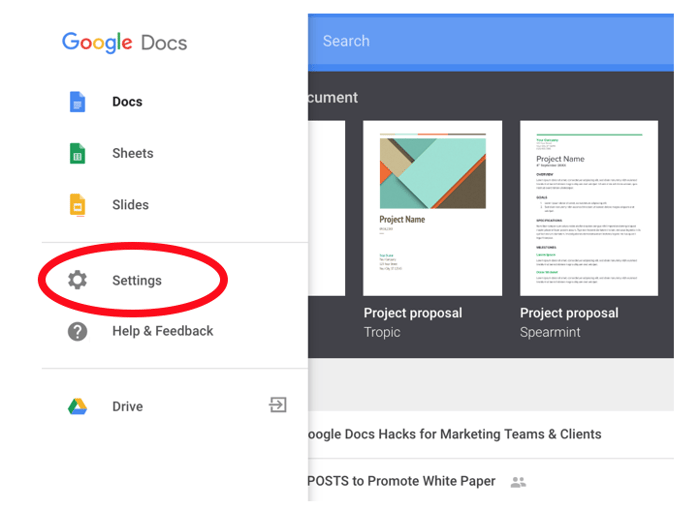Click the blue Docs file icon
700x509 pixels.
(77, 102)
